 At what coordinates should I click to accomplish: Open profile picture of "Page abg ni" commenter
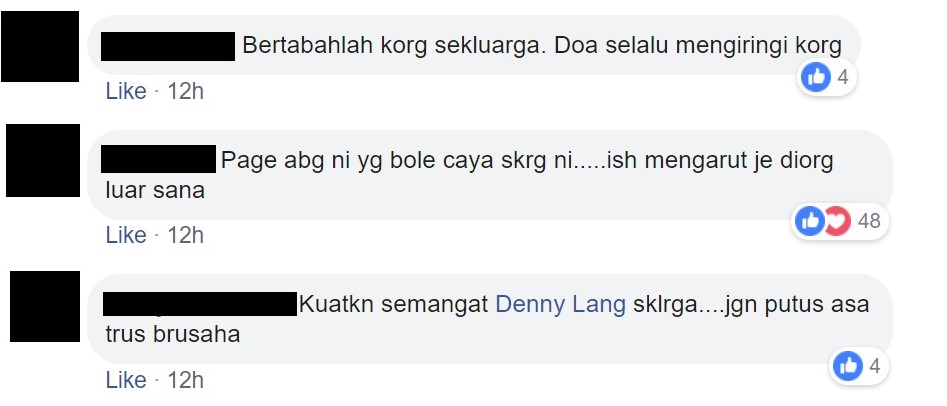(43, 161)
